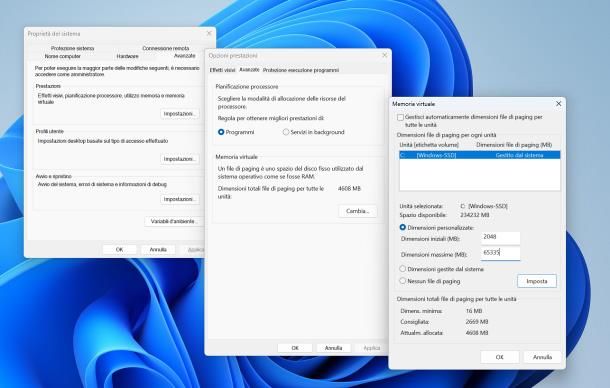Viewport: 610px width, 388px height.
Task: Open Protezione sistema tab
Action: tap(72, 48)
